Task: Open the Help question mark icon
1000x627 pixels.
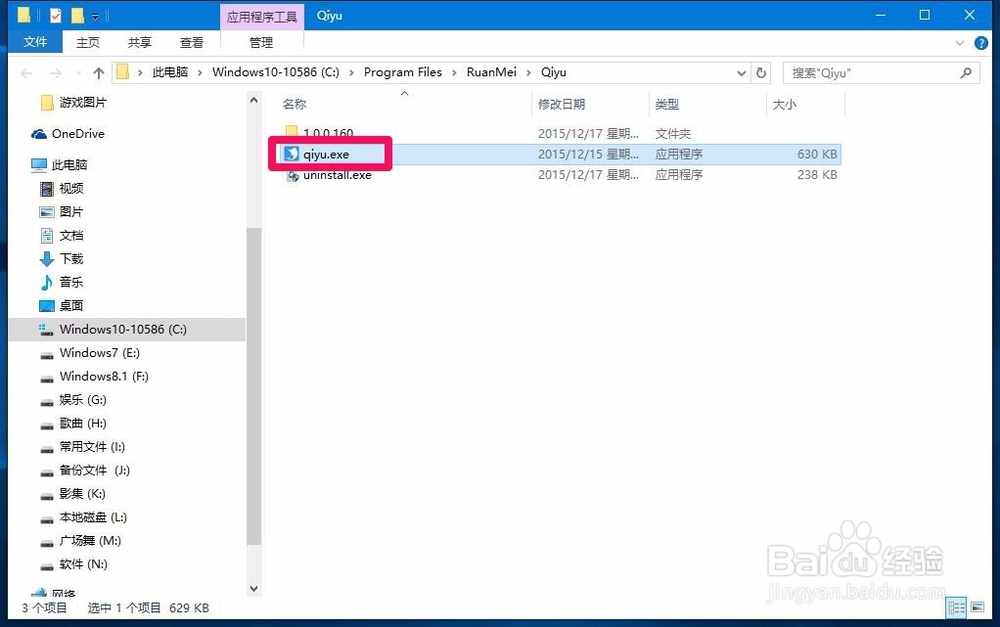Action: [x=981, y=43]
